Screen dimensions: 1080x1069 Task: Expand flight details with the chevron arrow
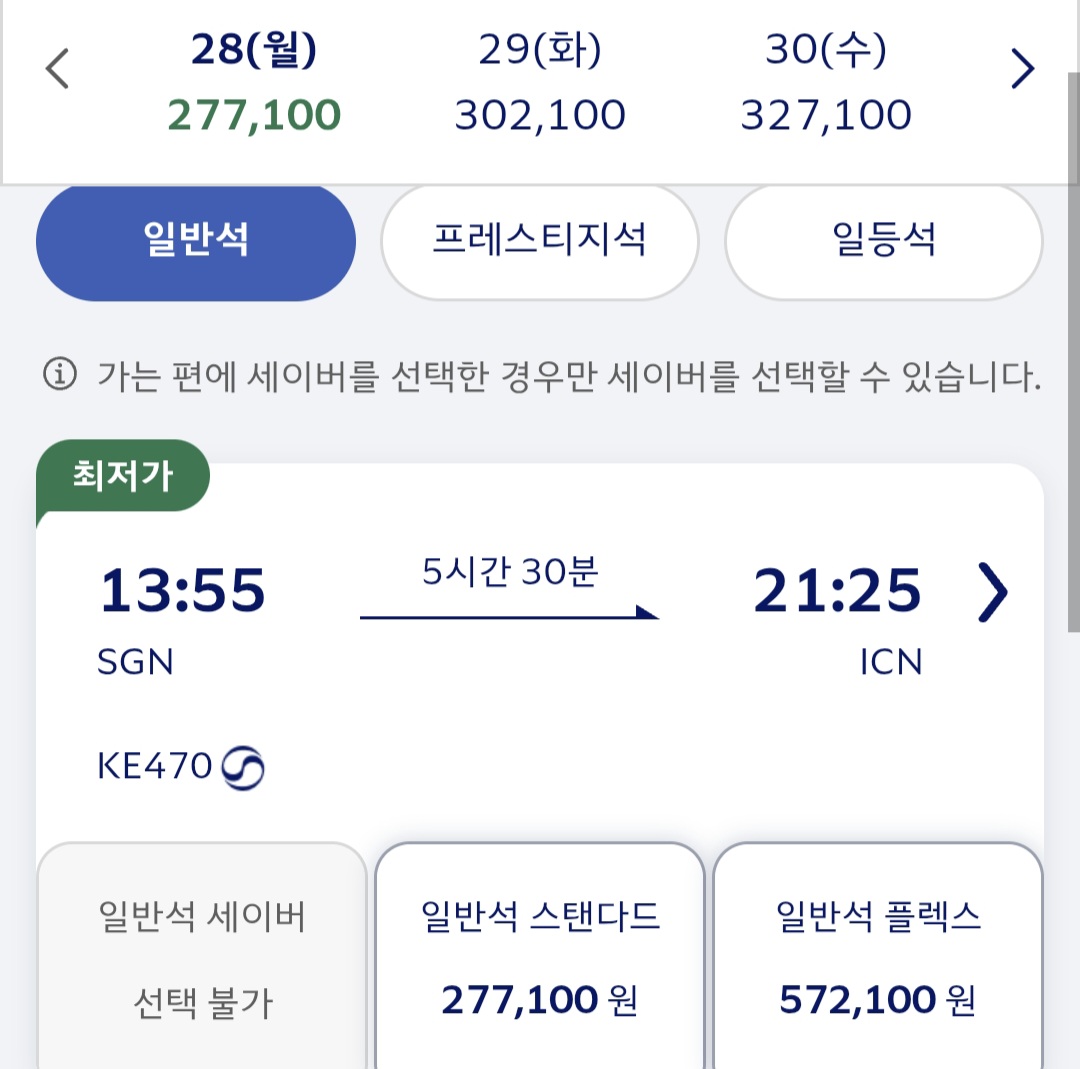pyautogui.click(x=992, y=592)
